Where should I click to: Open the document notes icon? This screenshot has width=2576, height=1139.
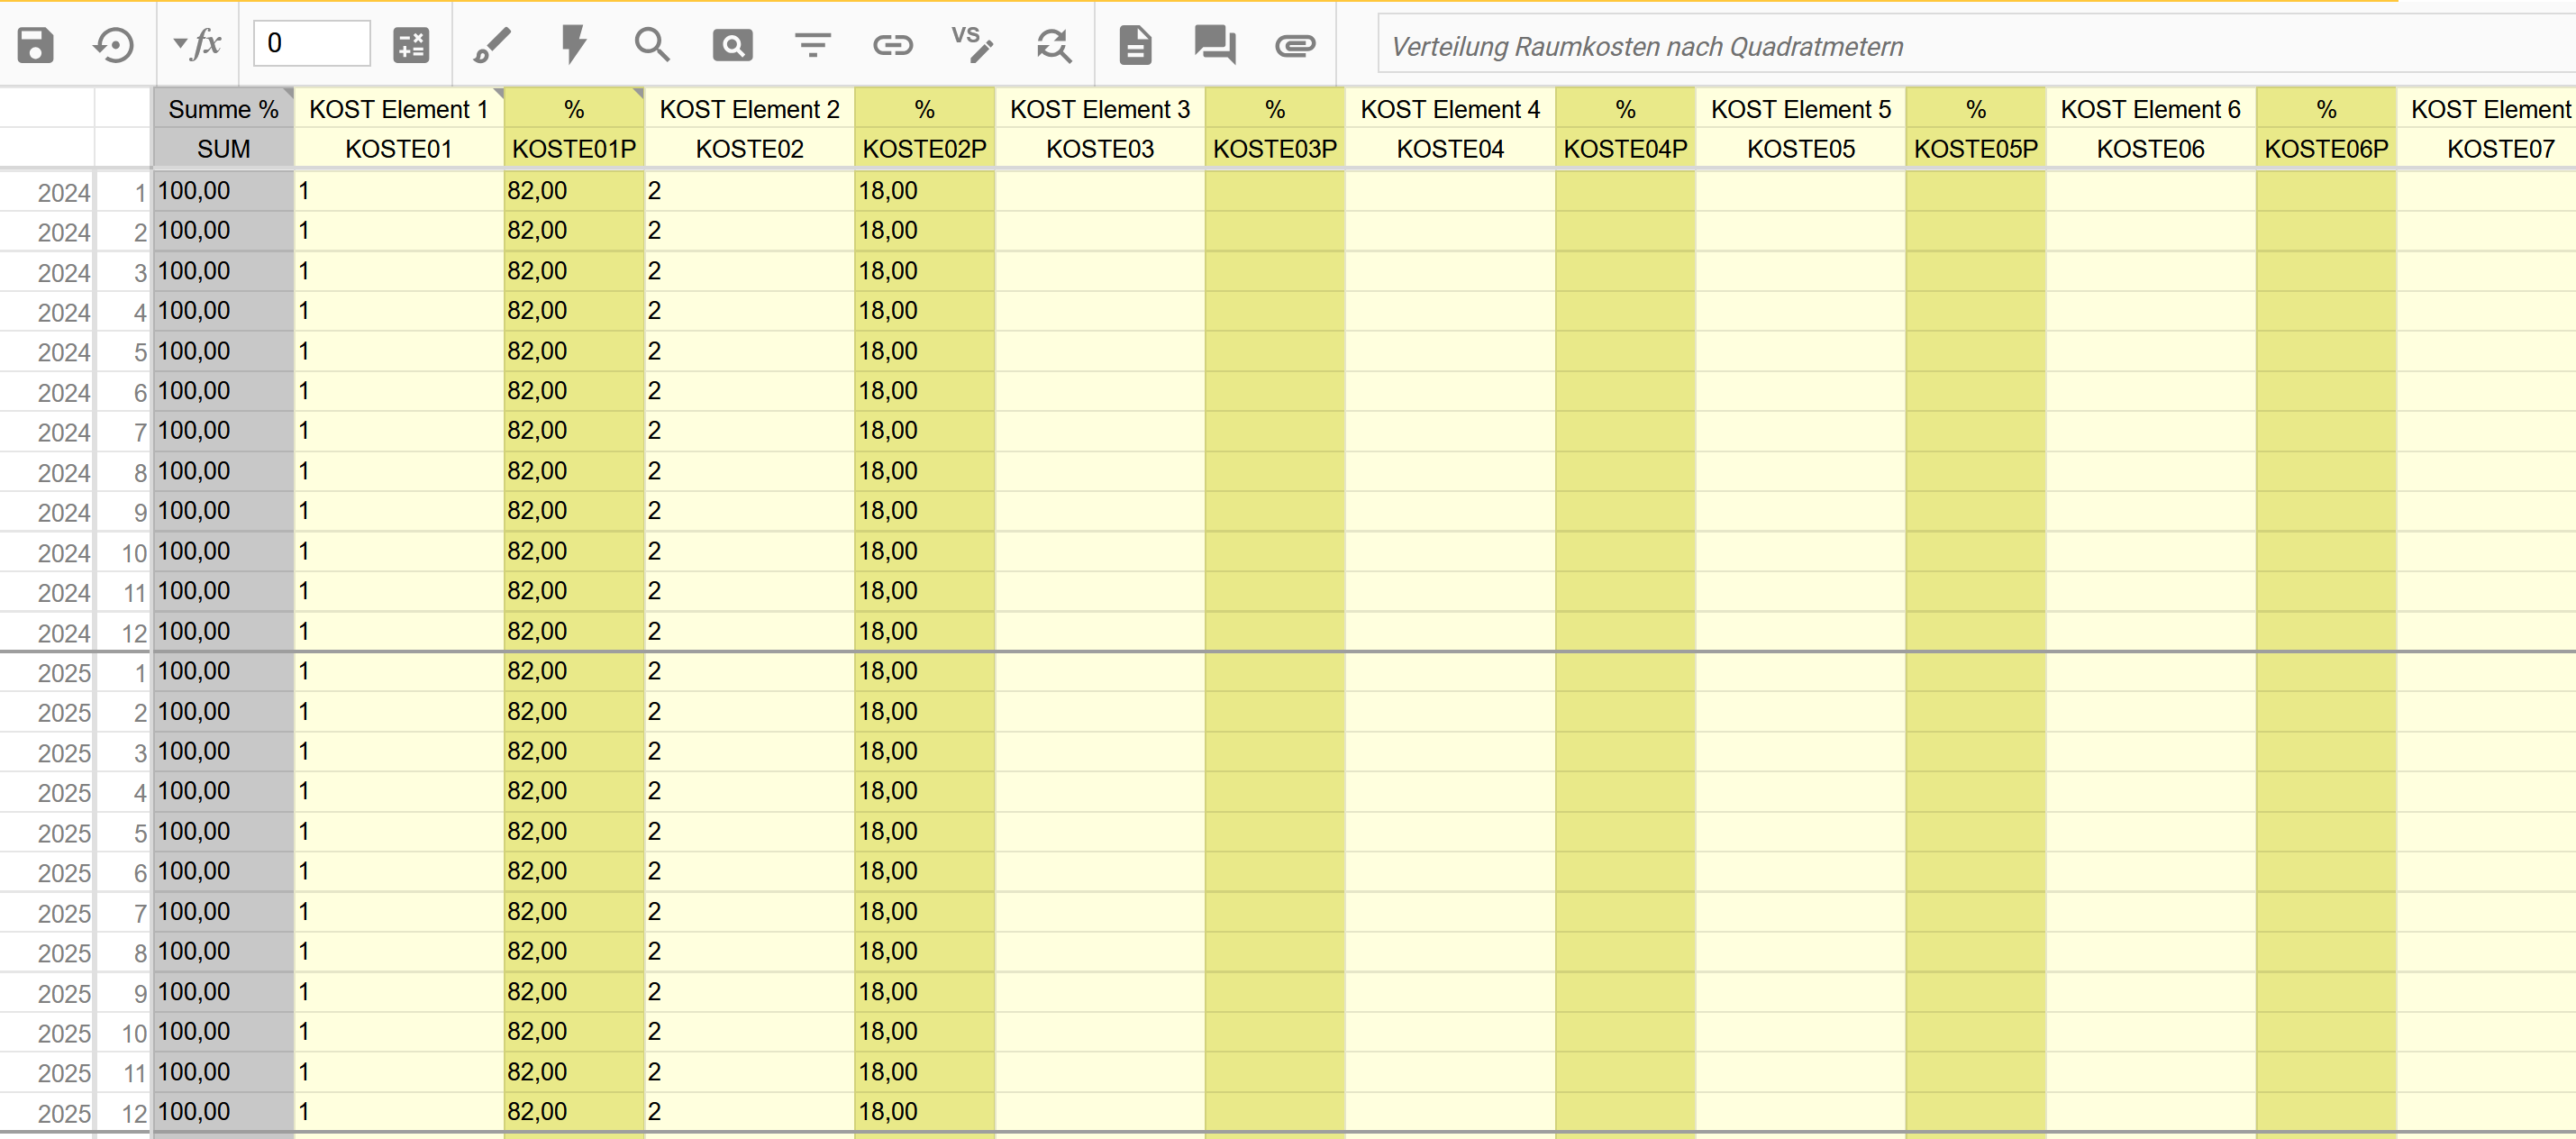1135,45
